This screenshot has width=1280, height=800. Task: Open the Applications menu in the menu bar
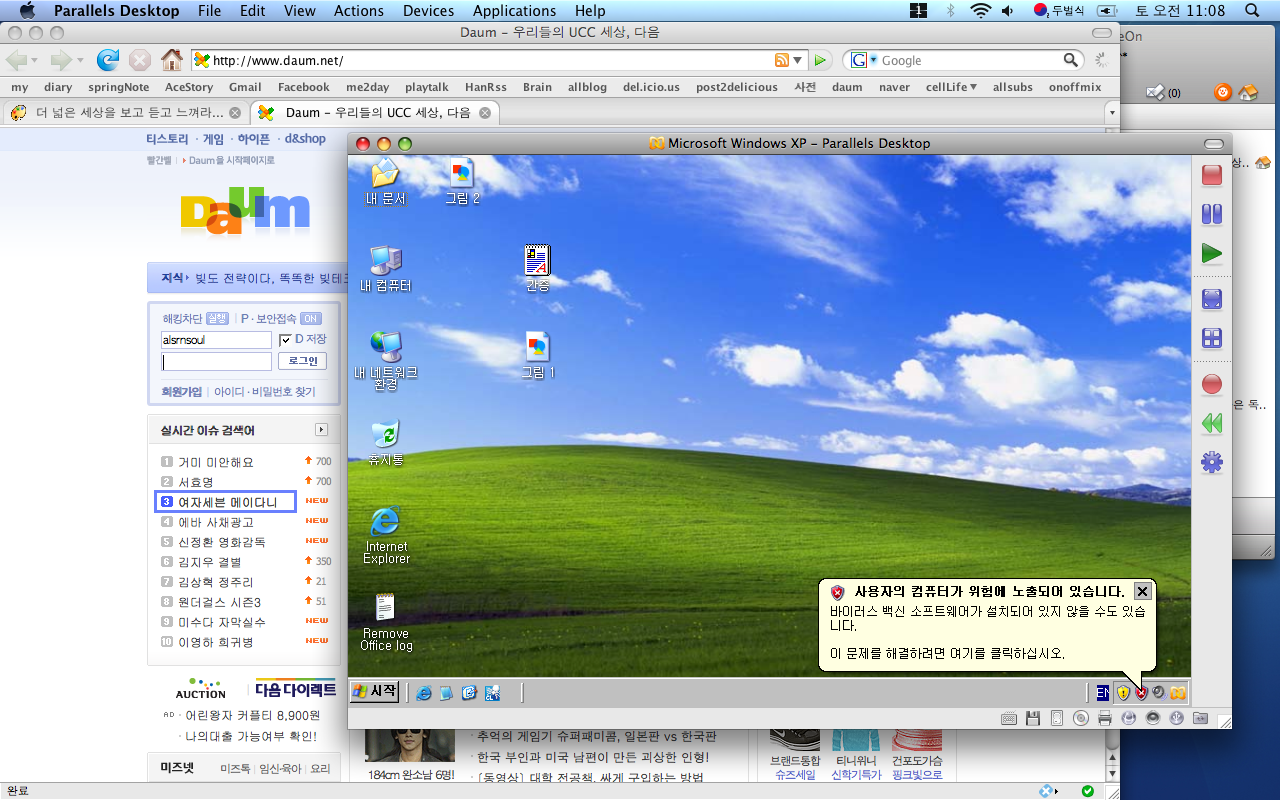pos(514,11)
